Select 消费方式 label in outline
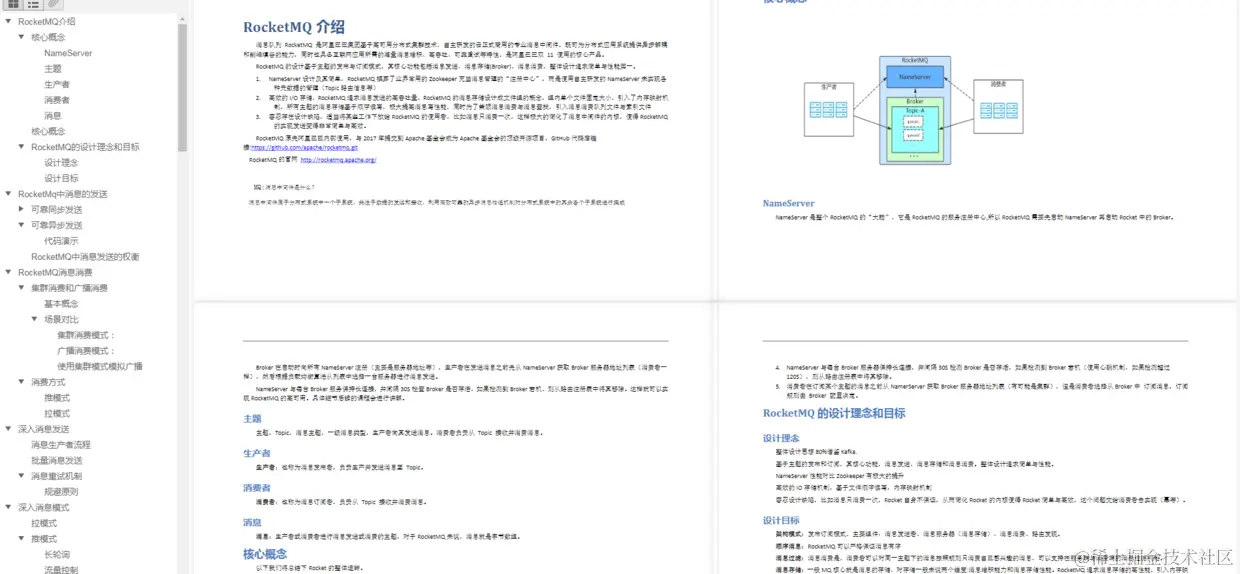This screenshot has height=574, width=1240. tap(49, 382)
